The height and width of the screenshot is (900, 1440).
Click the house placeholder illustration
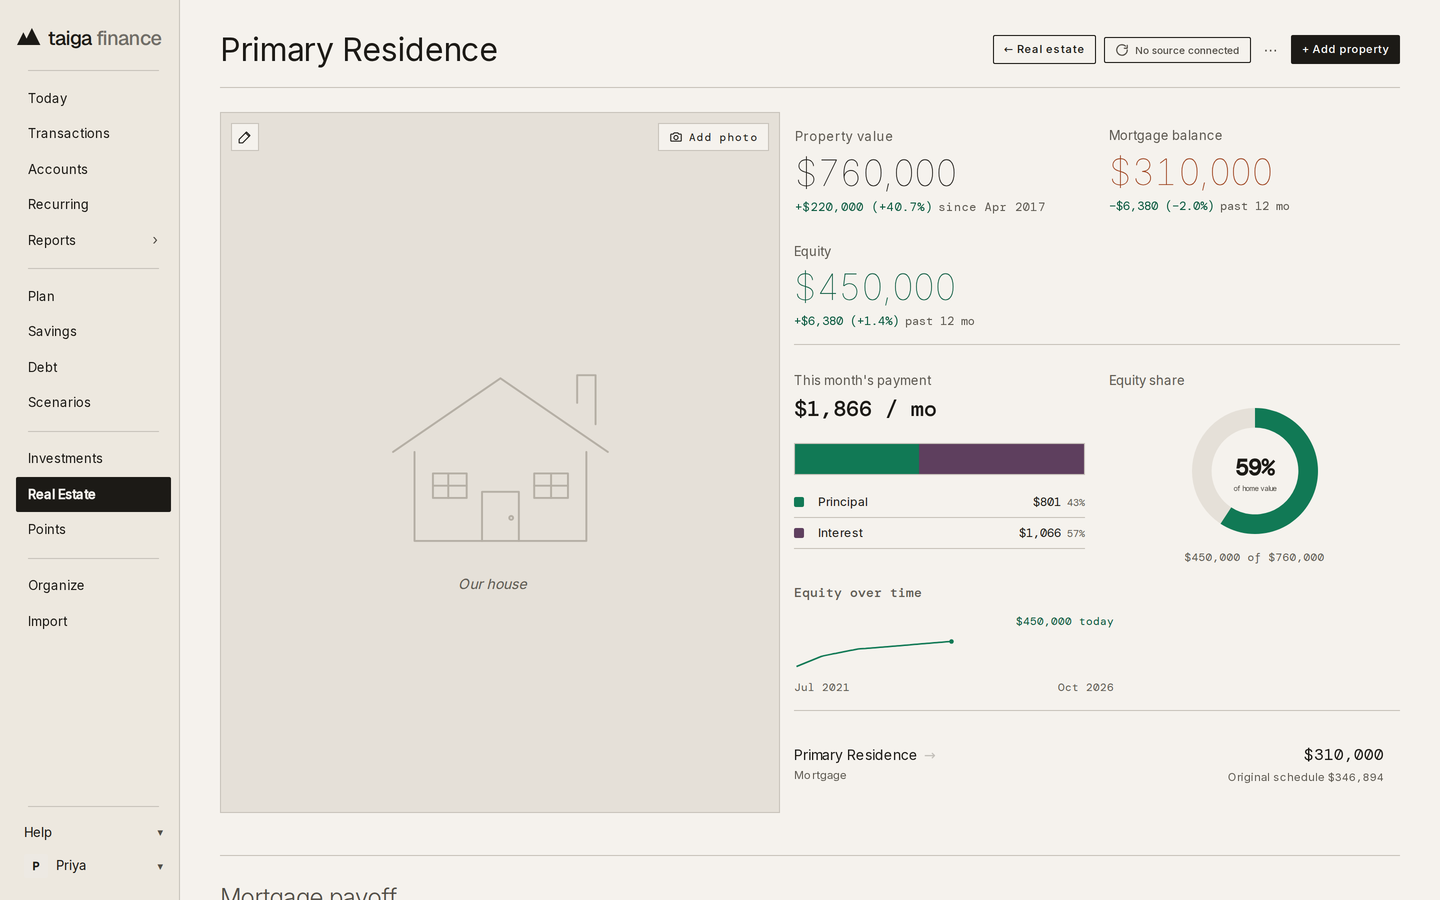[x=500, y=458]
